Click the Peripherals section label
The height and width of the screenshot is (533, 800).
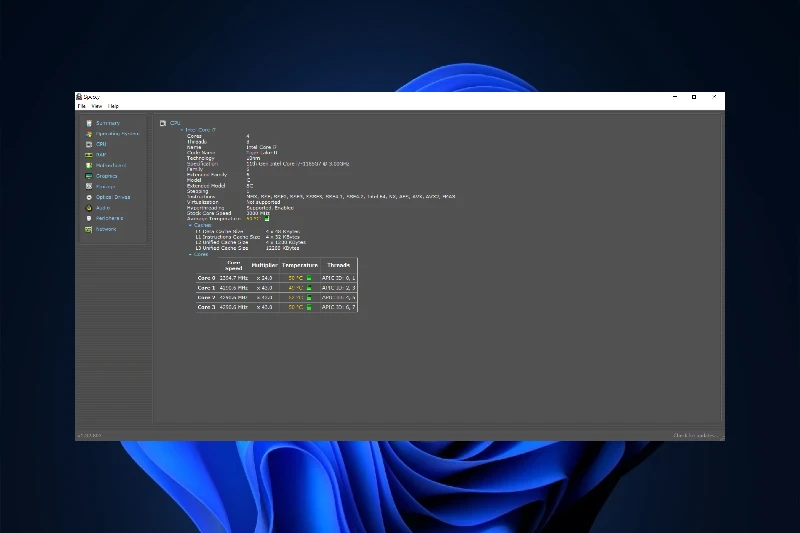pyautogui.click(x=110, y=218)
